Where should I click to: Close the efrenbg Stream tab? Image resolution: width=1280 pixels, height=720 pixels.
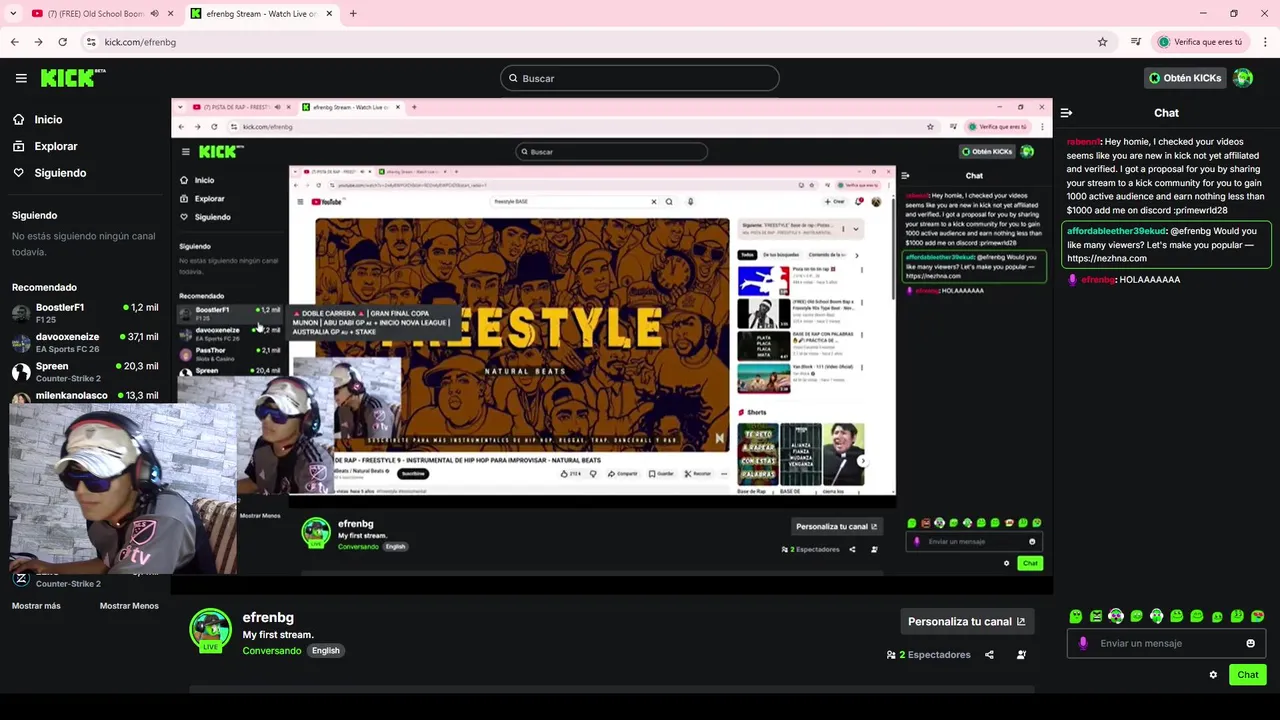click(329, 14)
